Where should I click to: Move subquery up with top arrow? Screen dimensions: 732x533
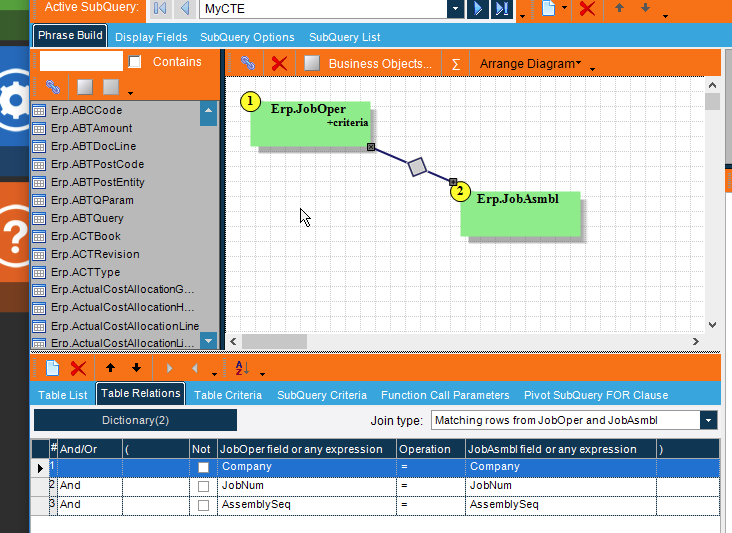coord(619,8)
